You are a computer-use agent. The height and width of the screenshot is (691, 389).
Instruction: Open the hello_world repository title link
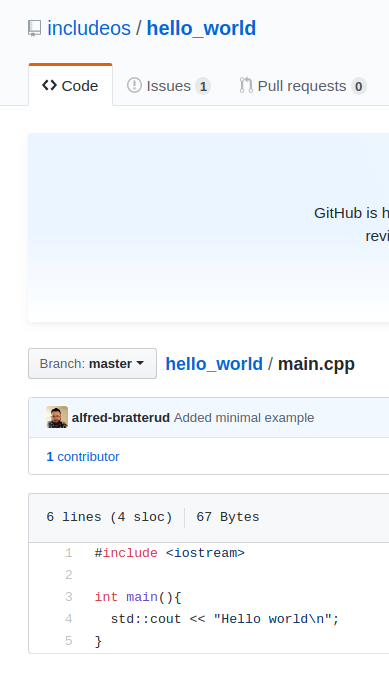click(x=201, y=28)
